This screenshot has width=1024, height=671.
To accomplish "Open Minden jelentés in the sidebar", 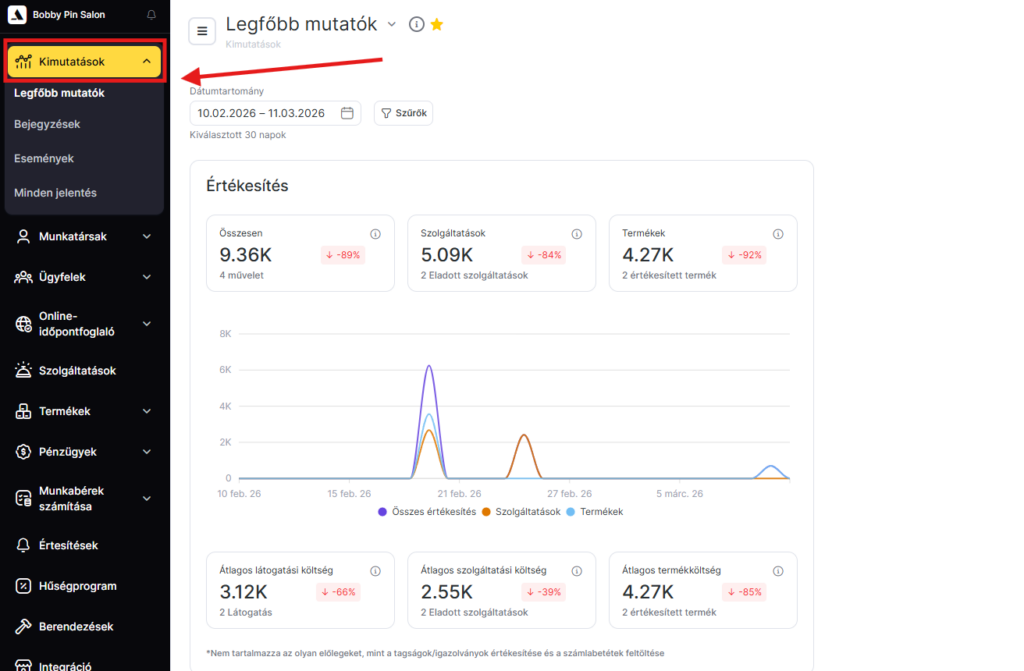I will coord(55,192).
